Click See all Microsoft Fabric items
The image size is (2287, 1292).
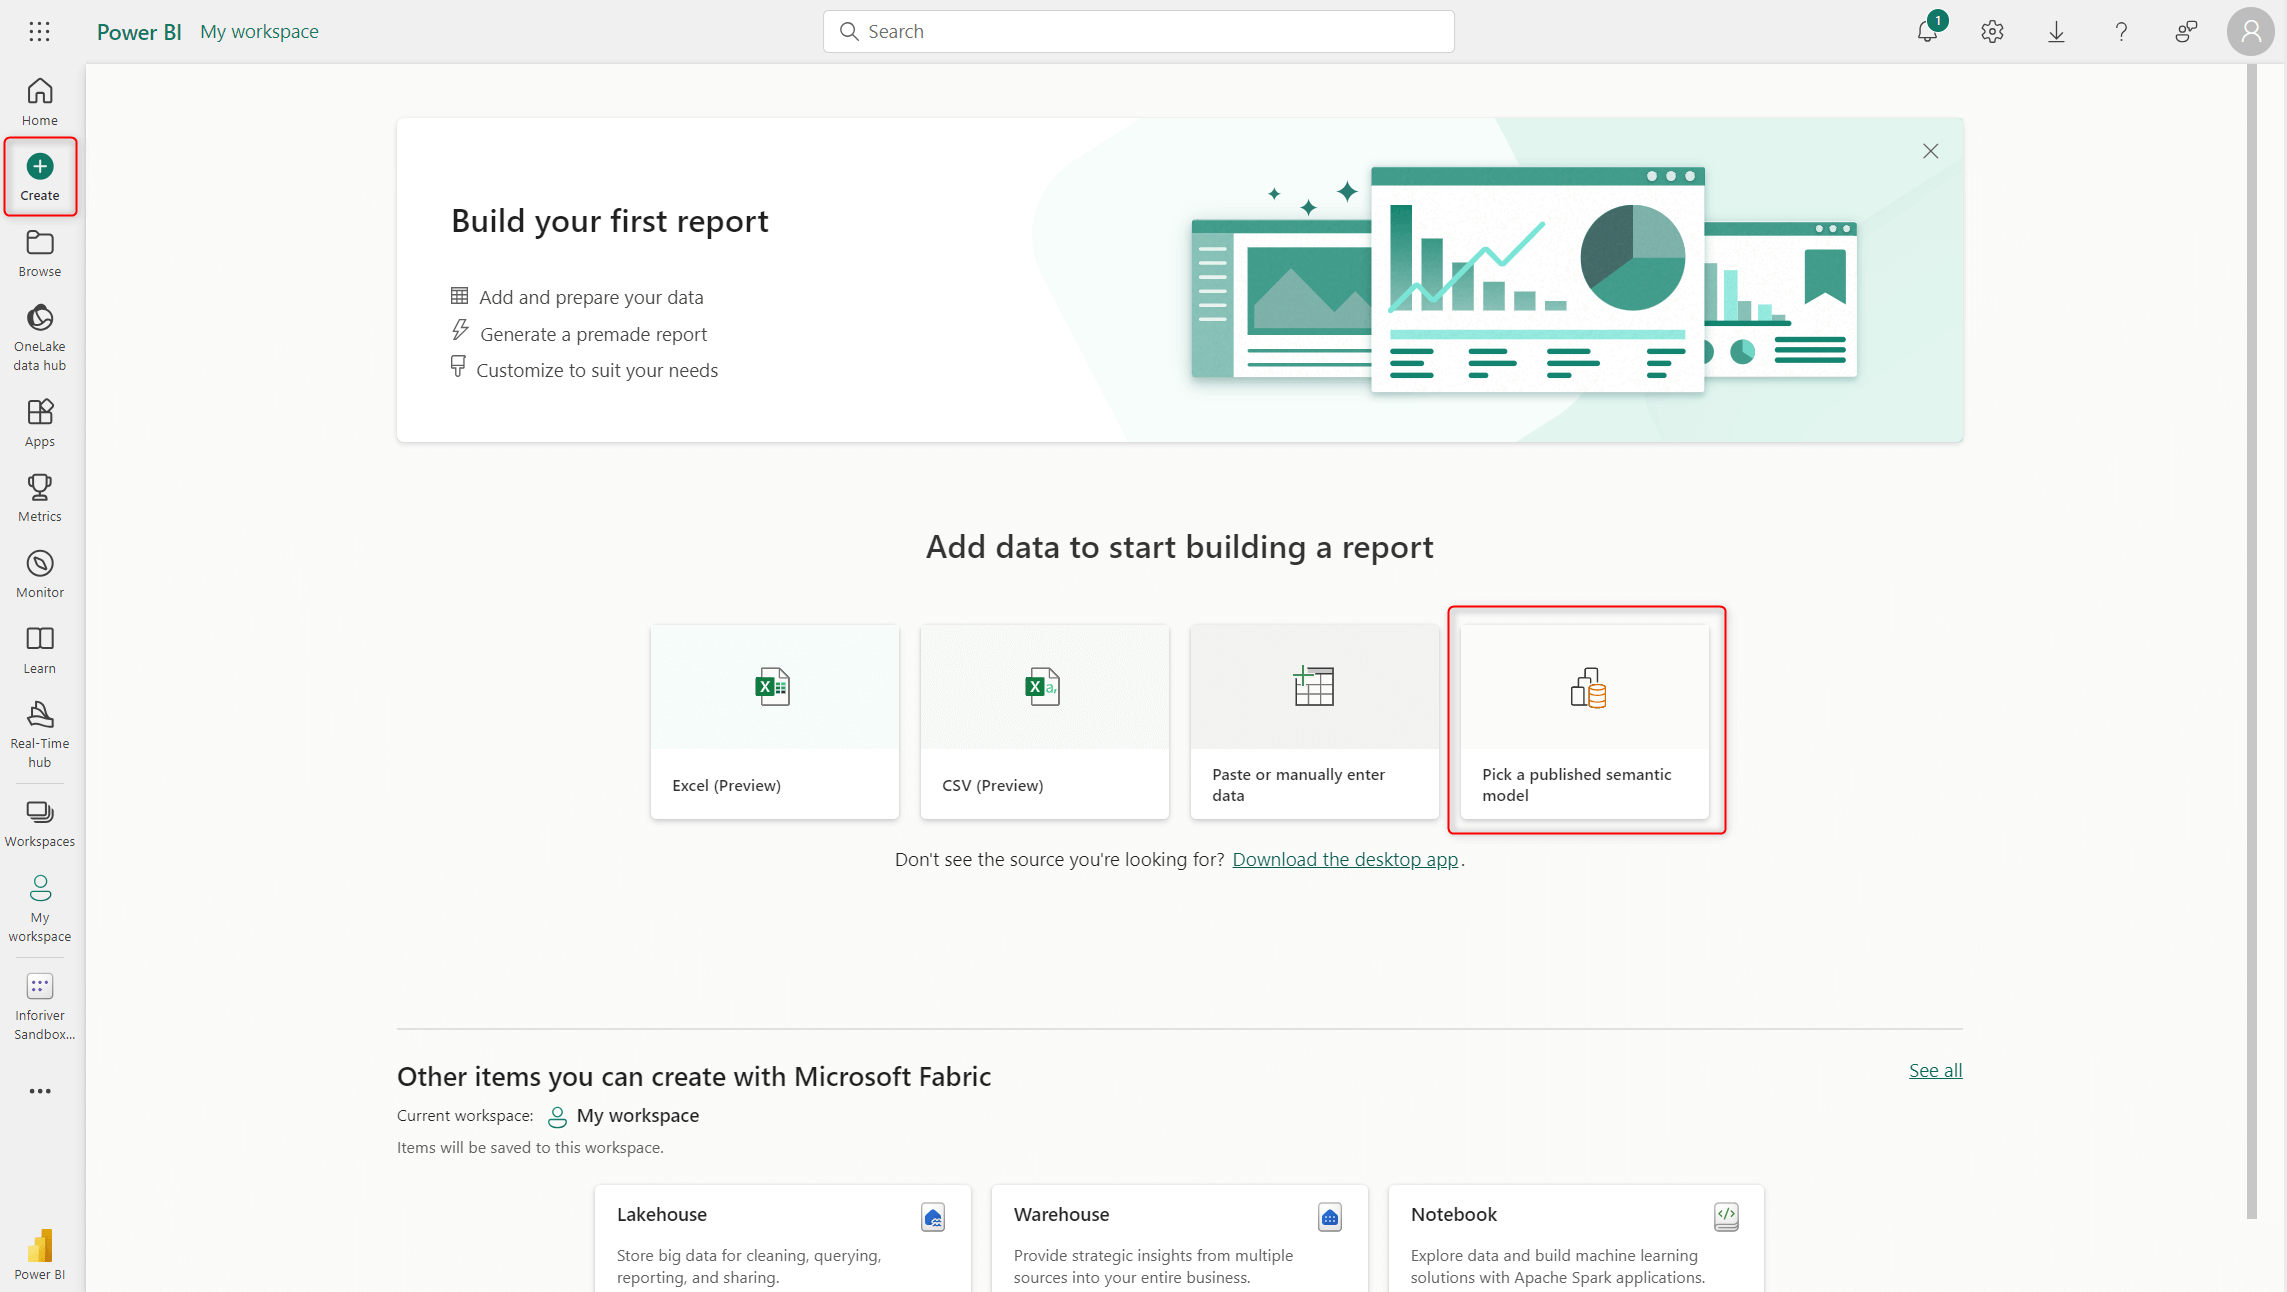point(1935,1069)
